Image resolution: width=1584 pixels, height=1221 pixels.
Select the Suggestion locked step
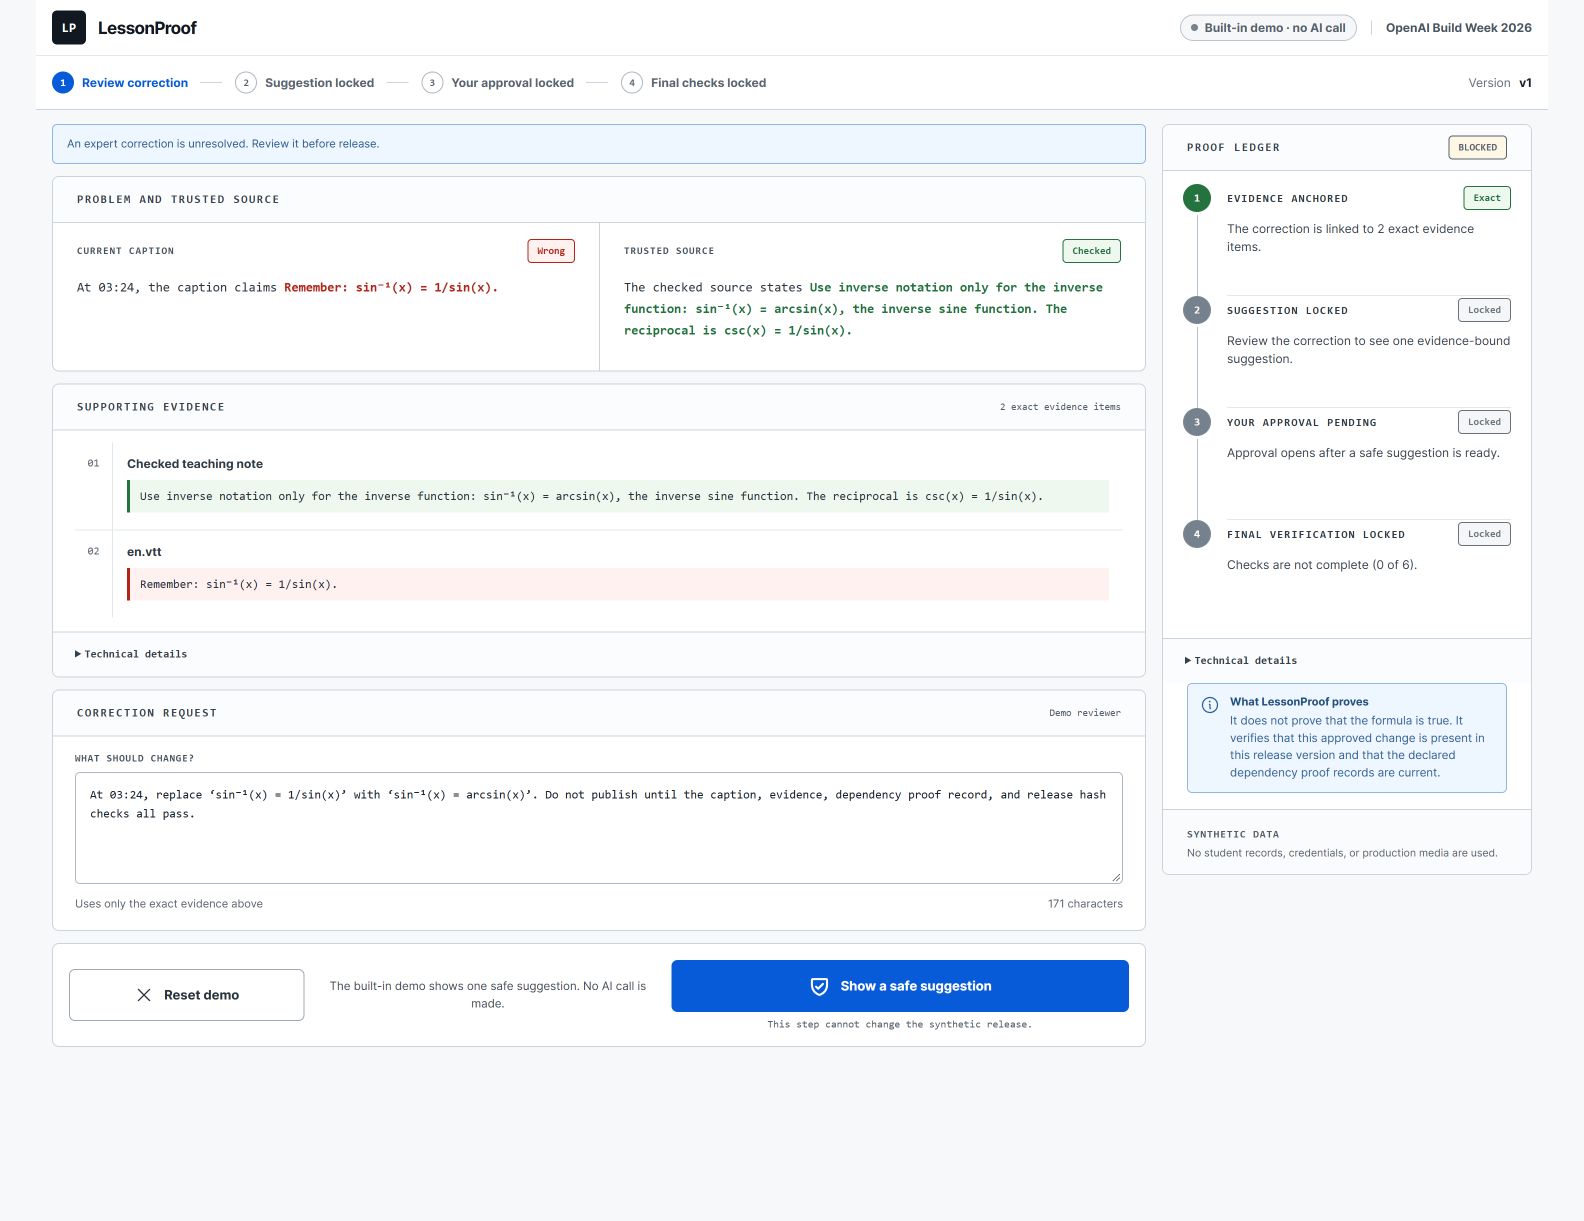[305, 83]
